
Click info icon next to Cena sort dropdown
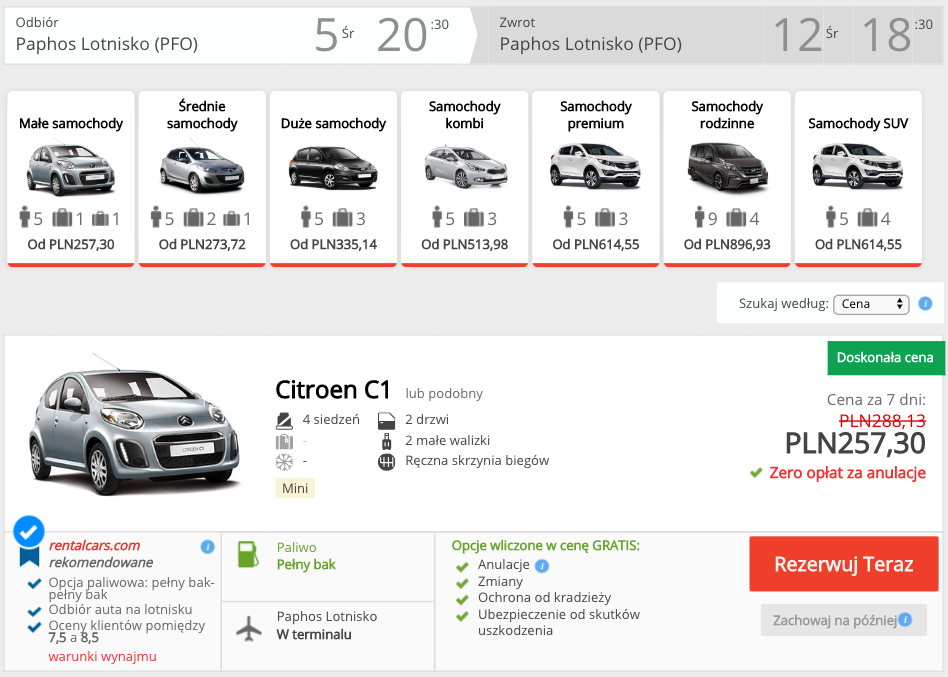(x=925, y=303)
